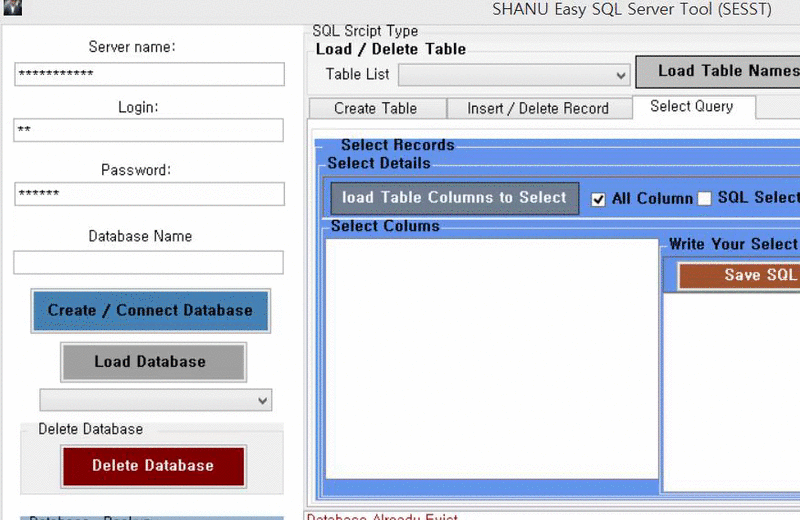Screen dimensions: 800x520
Task: Click inside the Select Colums list box
Action: 491,360
